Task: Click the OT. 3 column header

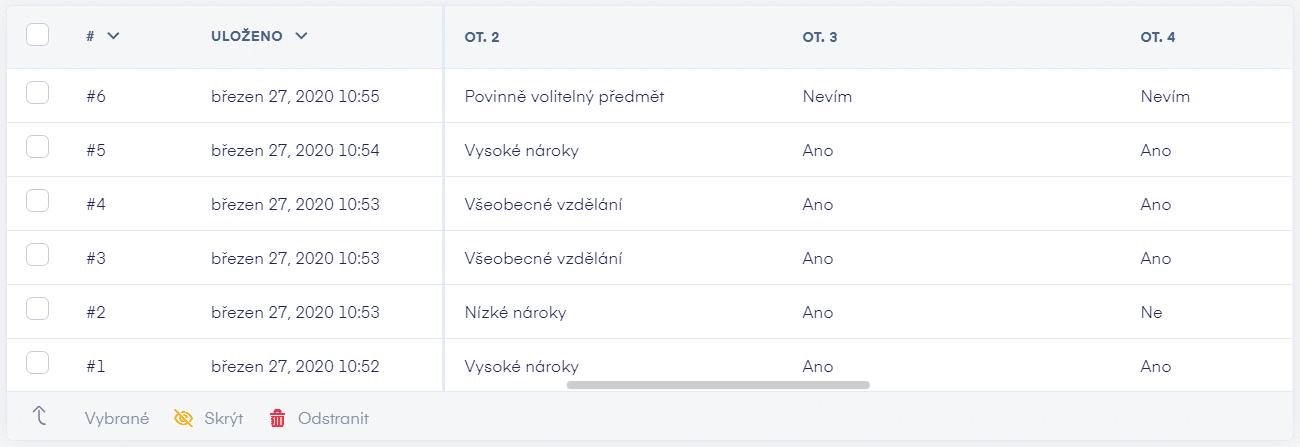Action: pyautogui.click(x=820, y=37)
